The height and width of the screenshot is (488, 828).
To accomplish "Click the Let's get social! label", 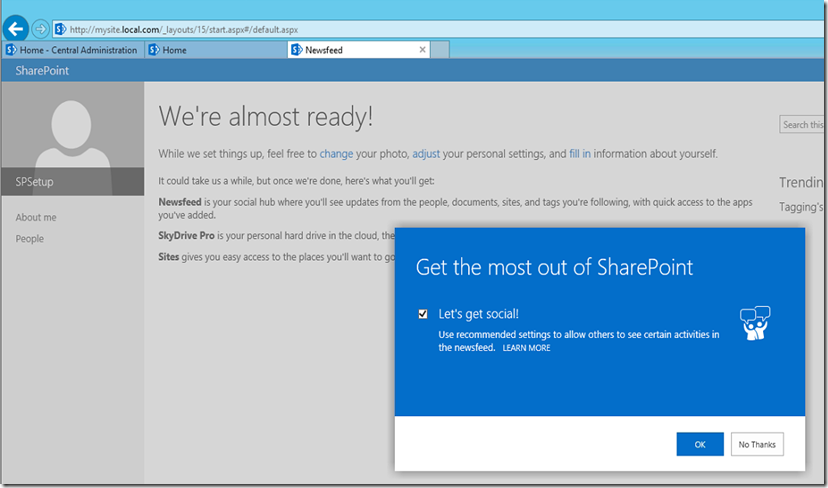I will tap(478, 314).
